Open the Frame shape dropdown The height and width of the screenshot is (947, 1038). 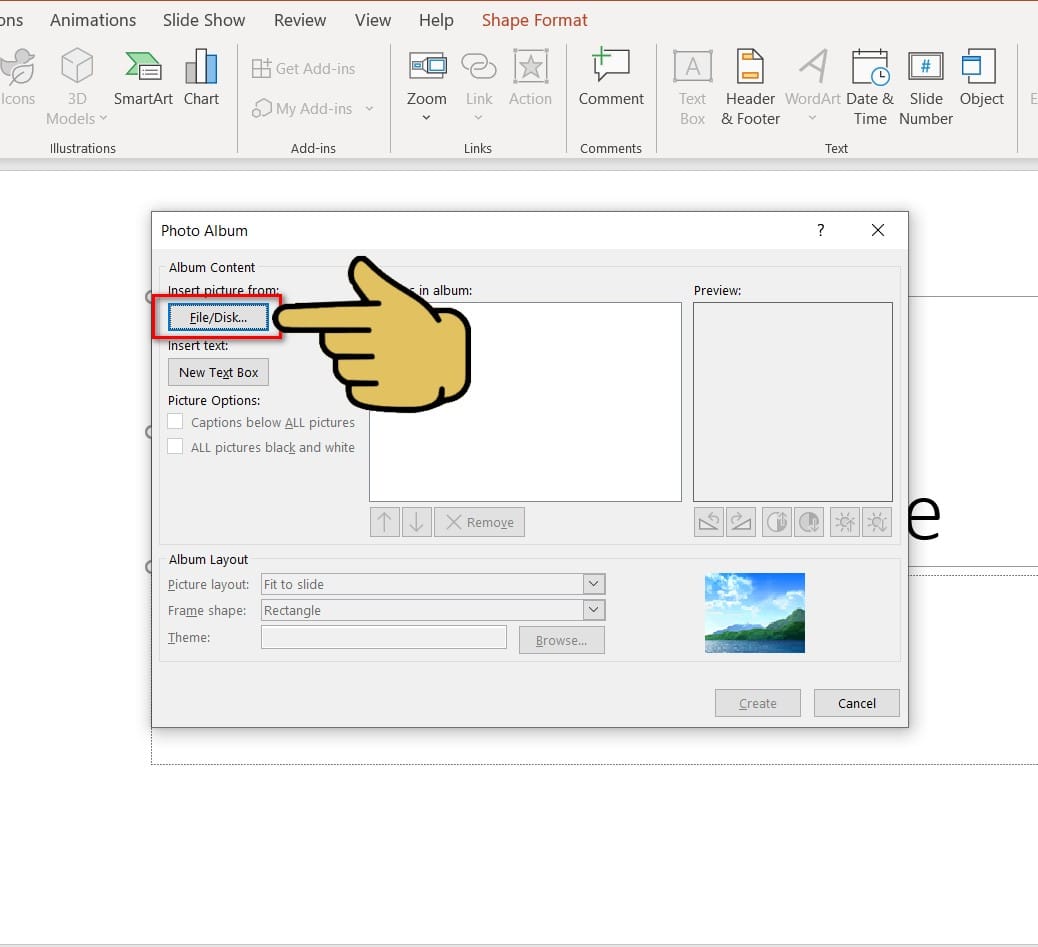pyautogui.click(x=593, y=609)
